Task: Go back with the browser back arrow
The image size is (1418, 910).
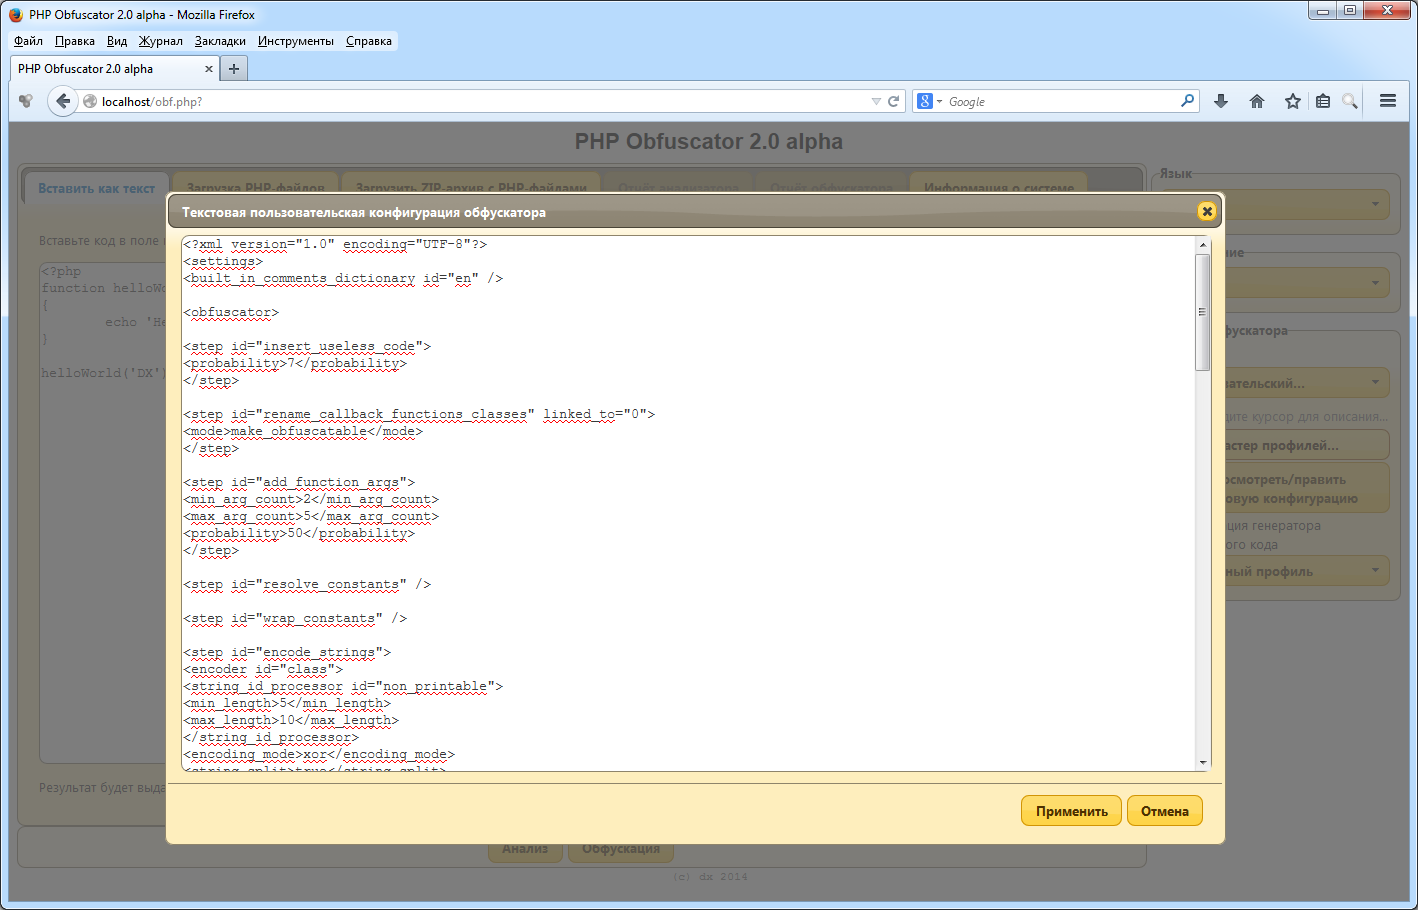Action: 63,101
